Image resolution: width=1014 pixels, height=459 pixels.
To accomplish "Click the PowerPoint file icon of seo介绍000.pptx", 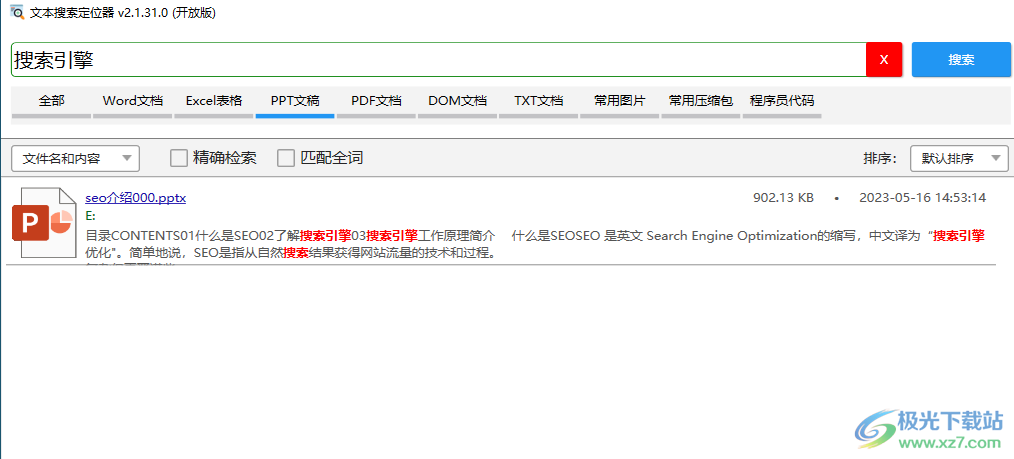I will (x=43, y=222).
